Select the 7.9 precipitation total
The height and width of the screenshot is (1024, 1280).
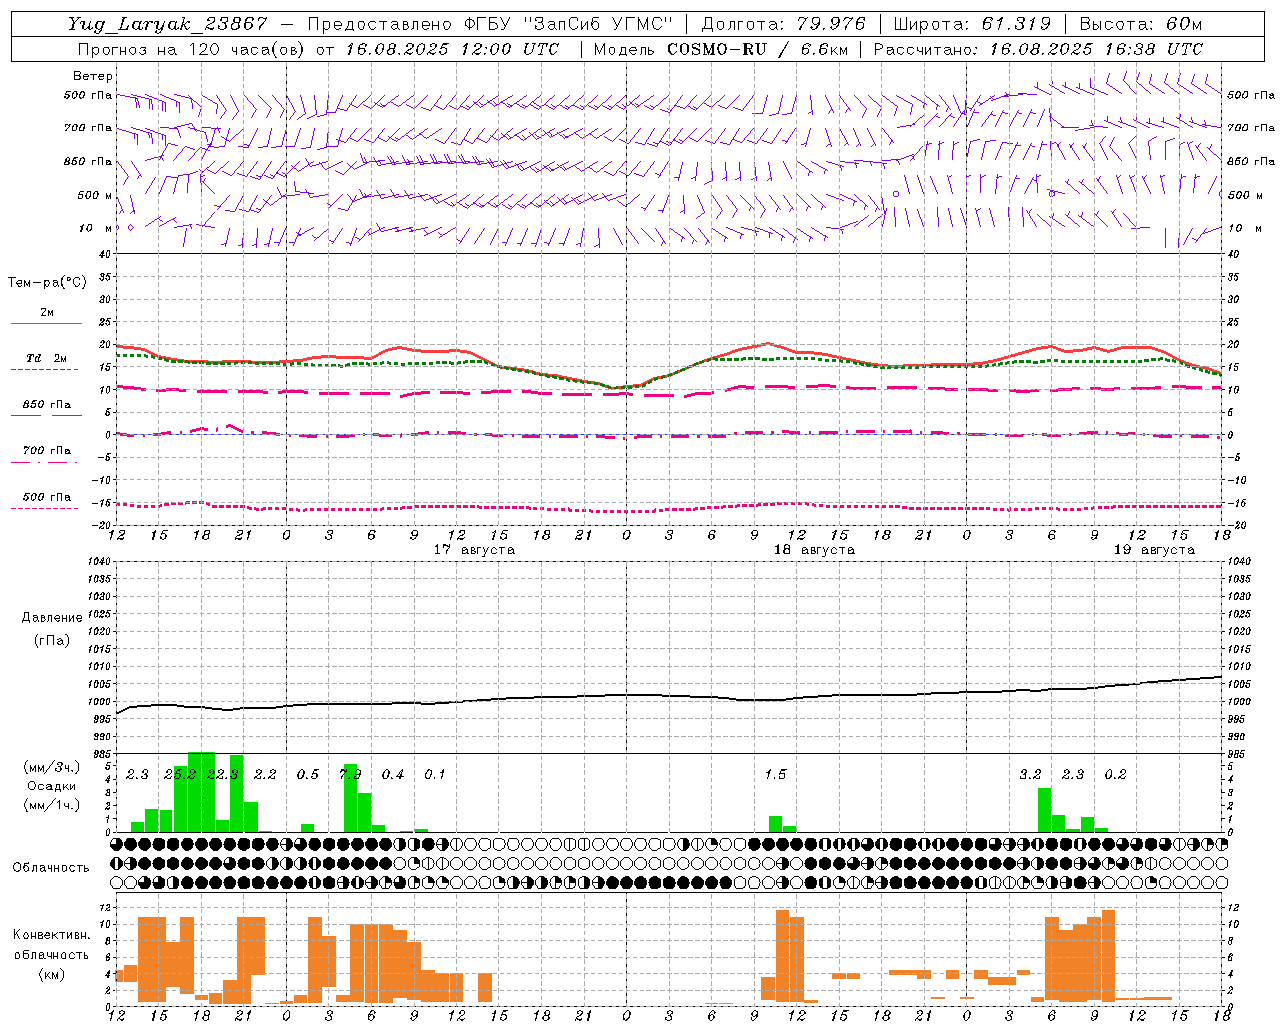click(x=350, y=775)
